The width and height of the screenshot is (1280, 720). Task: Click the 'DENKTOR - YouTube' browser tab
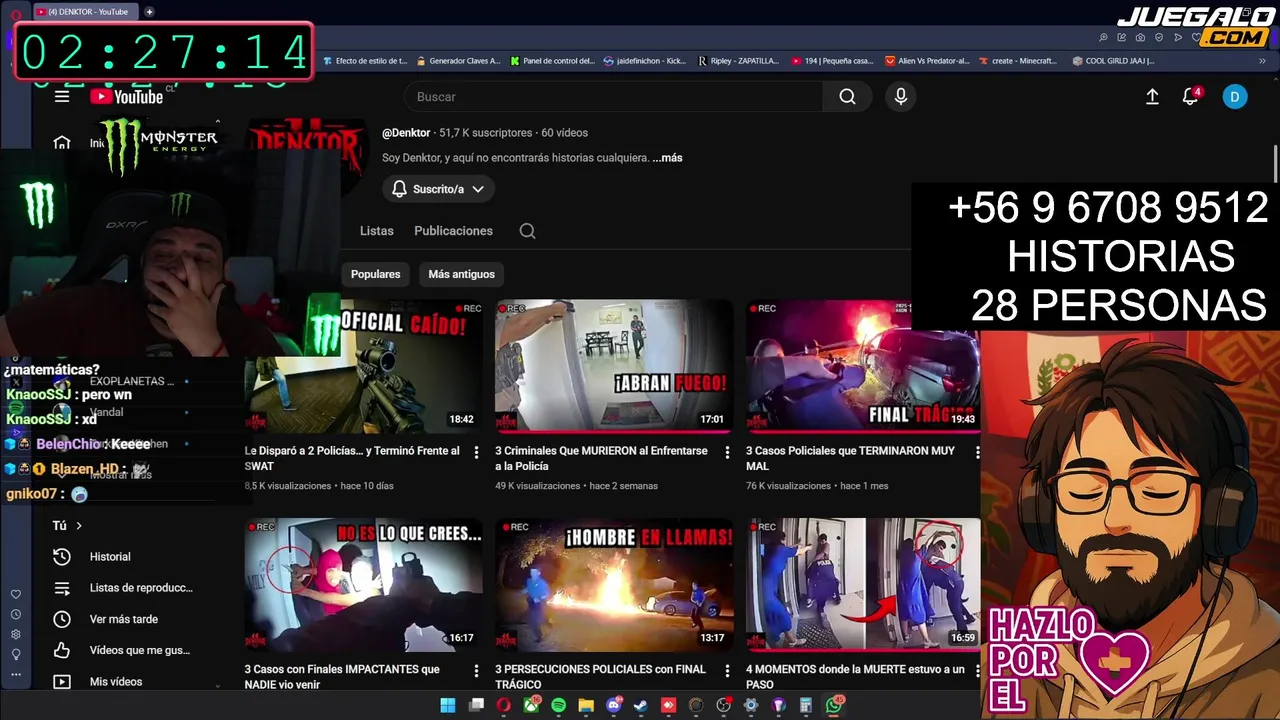[x=87, y=12]
